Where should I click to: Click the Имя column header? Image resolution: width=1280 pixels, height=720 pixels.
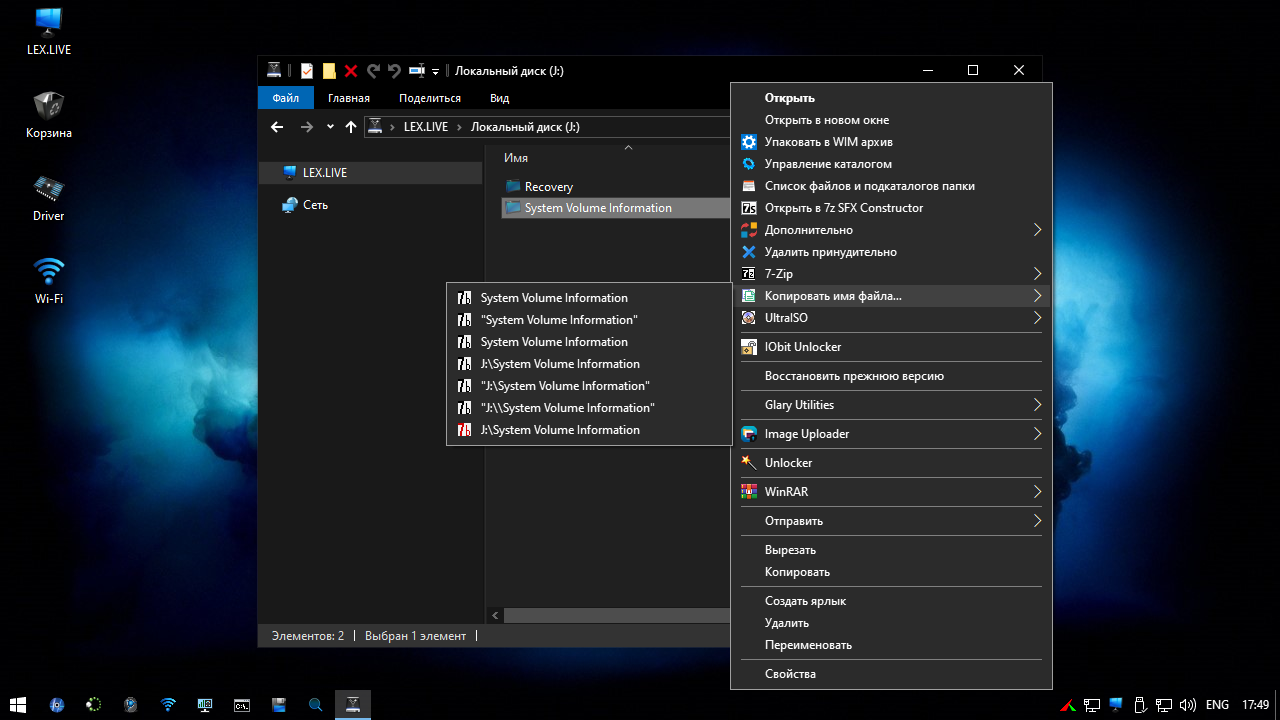click(x=516, y=158)
